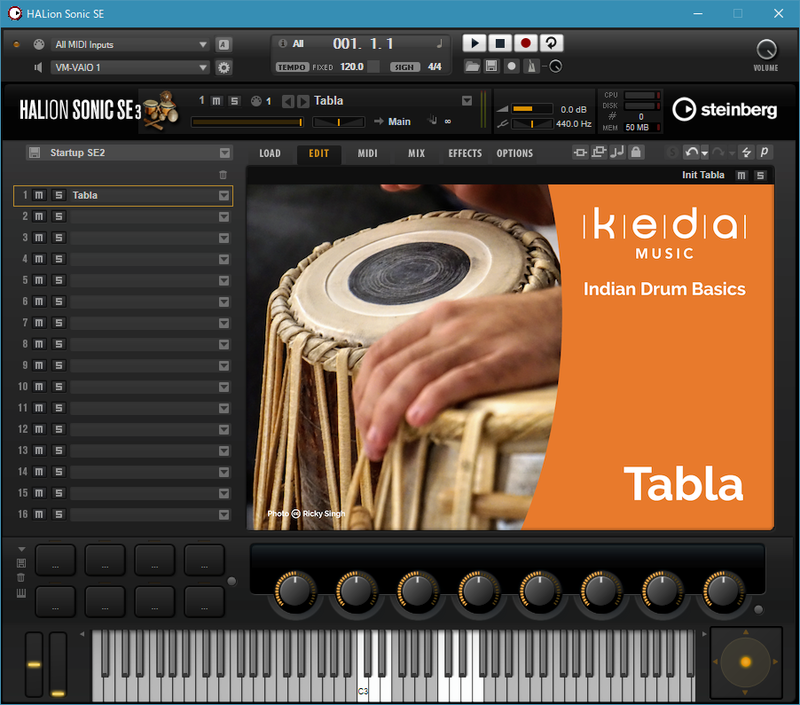The width and height of the screenshot is (800, 705).
Task: Click the TEMPO button
Action: (x=292, y=67)
